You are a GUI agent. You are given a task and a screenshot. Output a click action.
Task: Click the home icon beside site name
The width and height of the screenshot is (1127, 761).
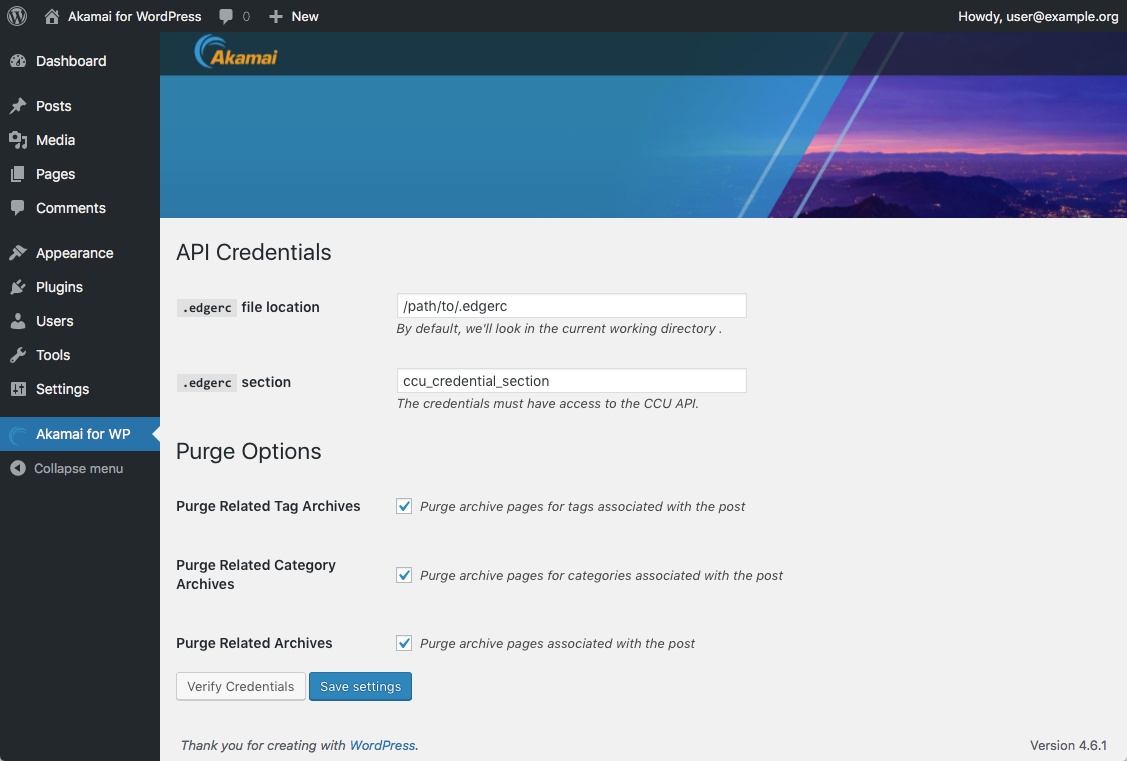pyautogui.click(x=52, y=16)
